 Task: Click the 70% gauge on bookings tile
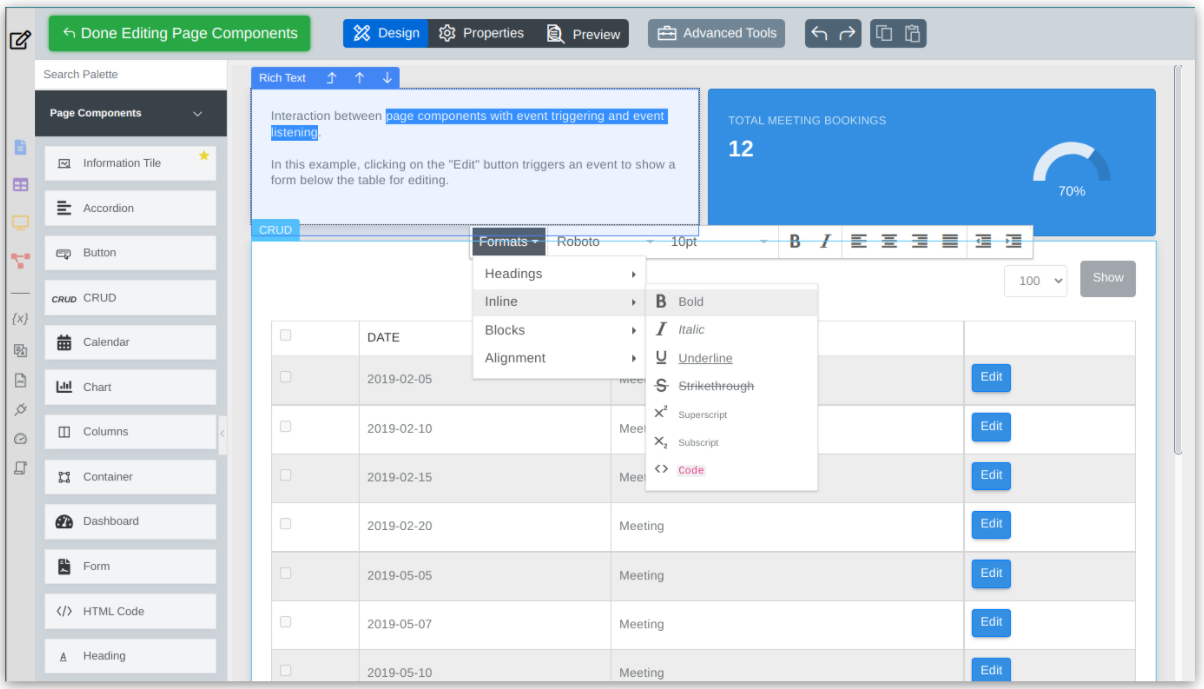pyautogui.click(x=1071, y=170)
